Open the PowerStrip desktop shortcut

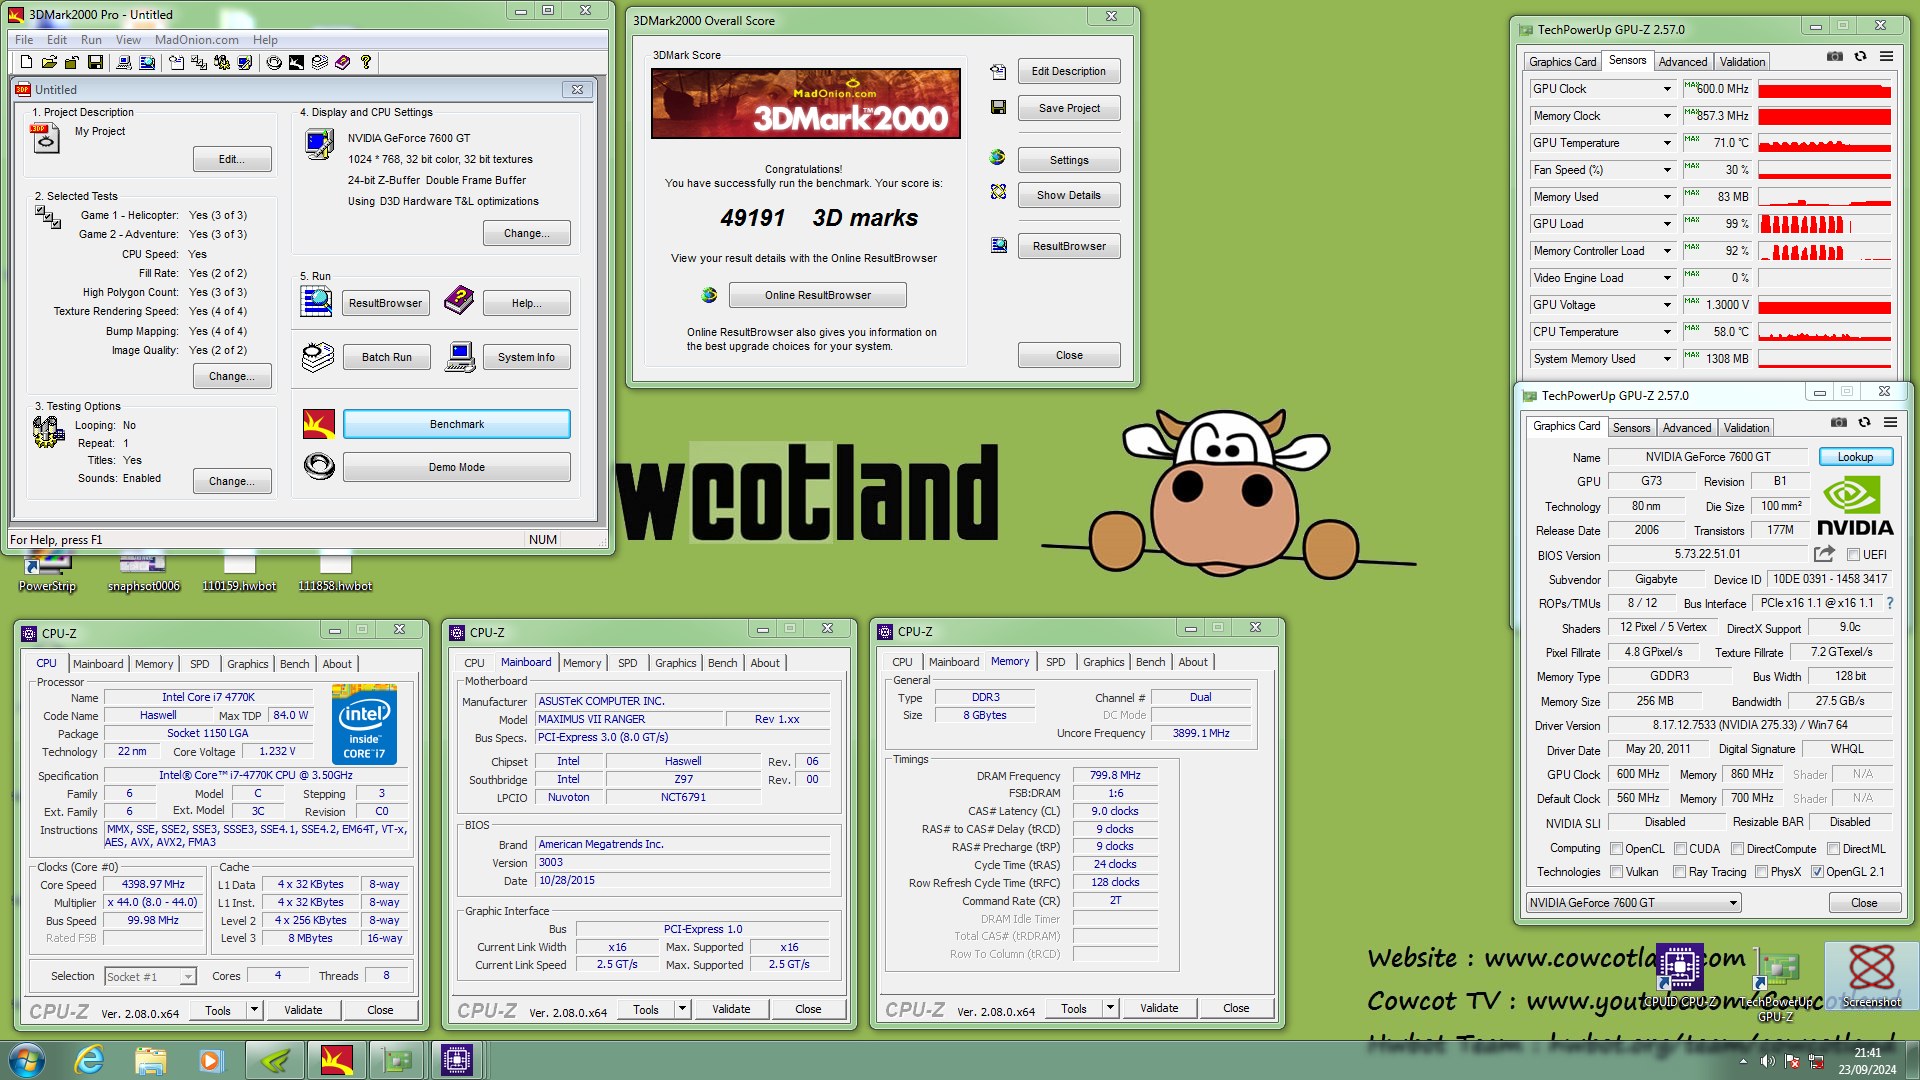point(47,572)
